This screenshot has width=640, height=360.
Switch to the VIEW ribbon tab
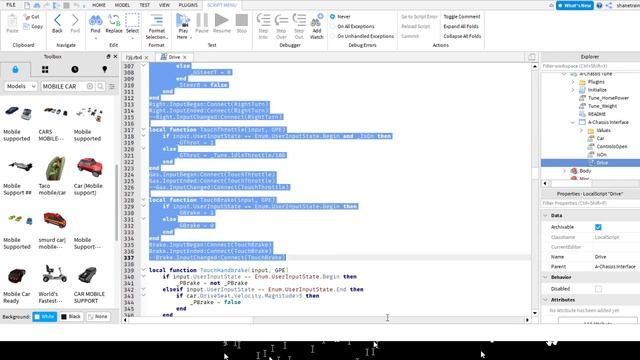click(x=164, y=5)
